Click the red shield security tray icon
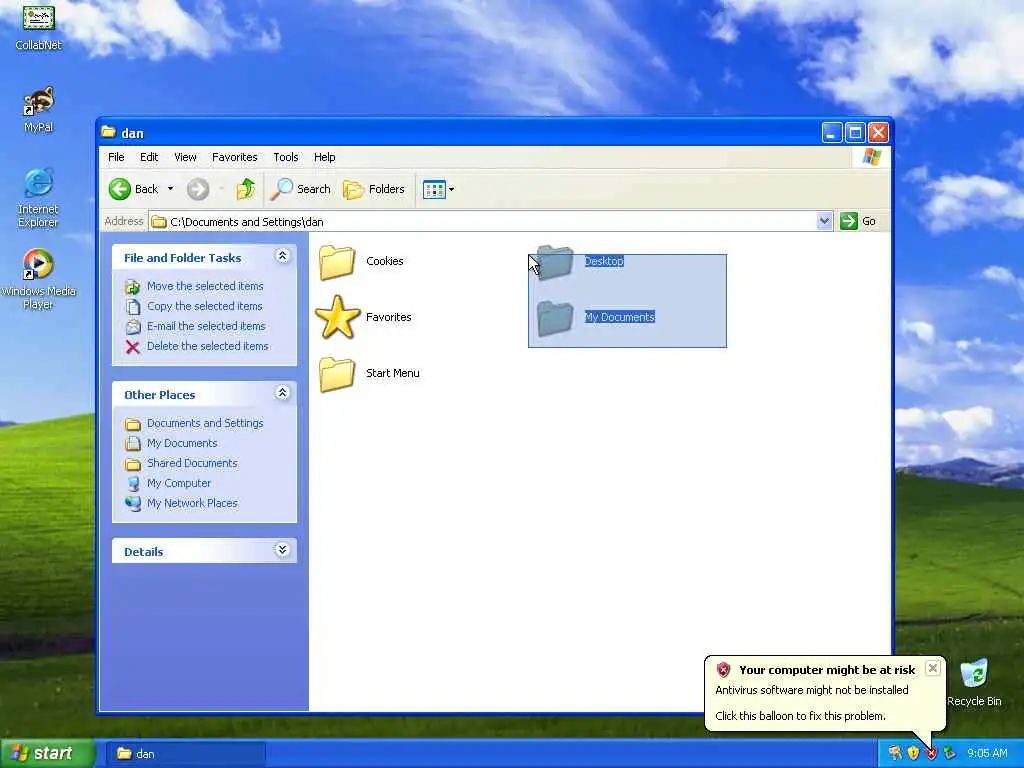Image resolution: width=1024 pixels, height=768 pixels. pos(931,754)
